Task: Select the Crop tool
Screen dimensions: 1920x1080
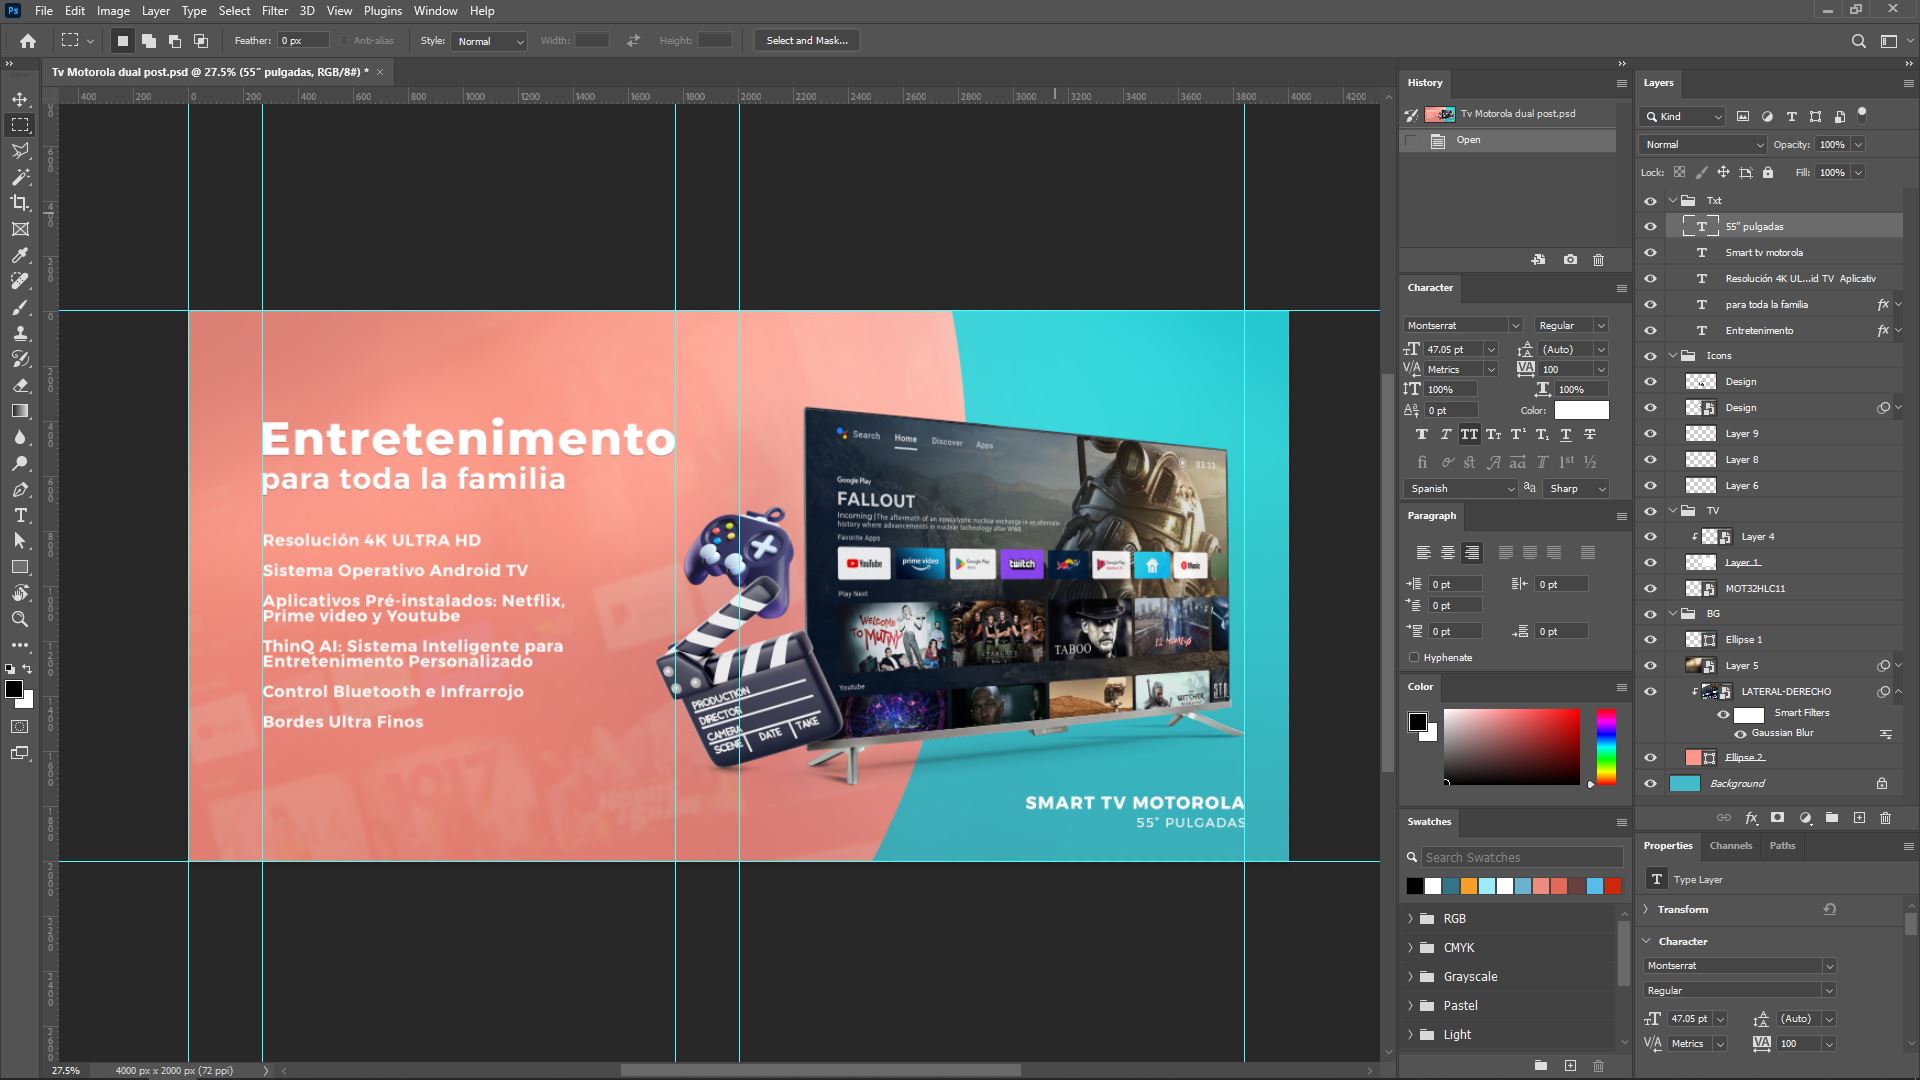Action: click(20, 203)
